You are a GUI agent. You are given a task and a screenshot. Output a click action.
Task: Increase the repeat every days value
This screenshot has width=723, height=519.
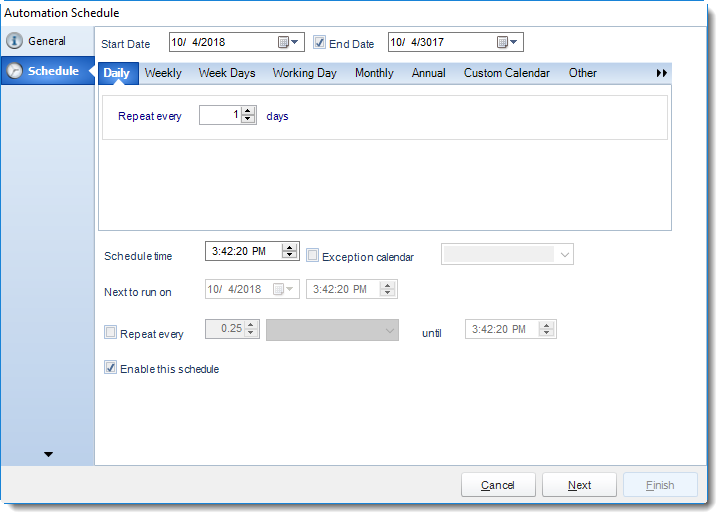pos(248,111)
